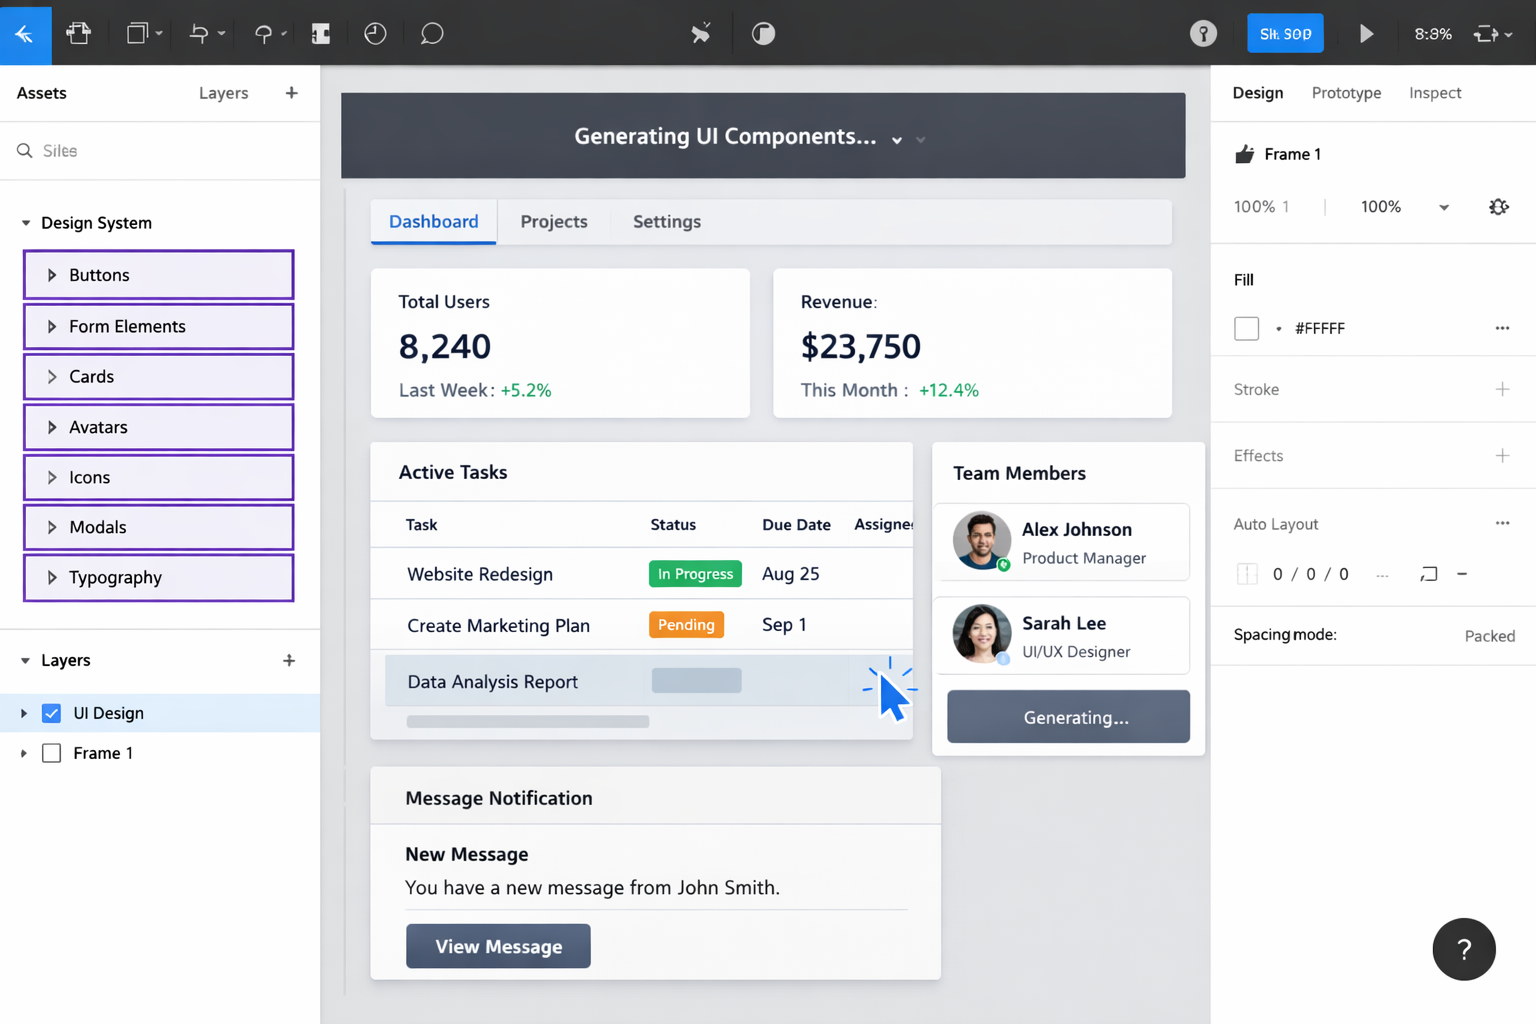The image size is (1536, 1024).
Task: Expand the Icons asset group
Action: click(52, 477)
